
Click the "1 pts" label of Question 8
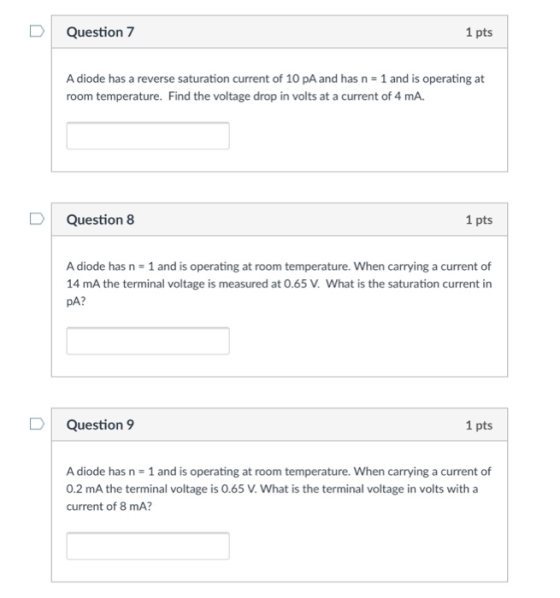479,220
